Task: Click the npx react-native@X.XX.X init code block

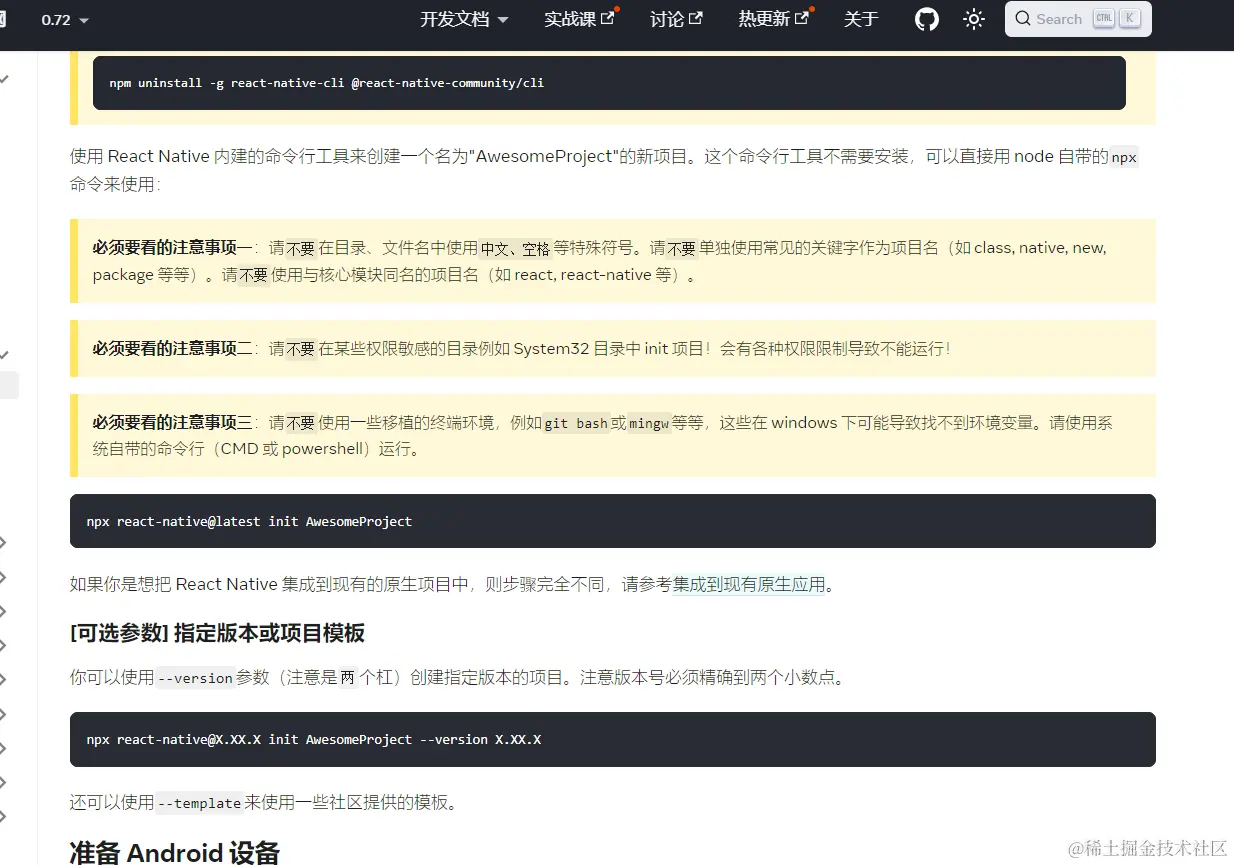Action: point(613,739)
